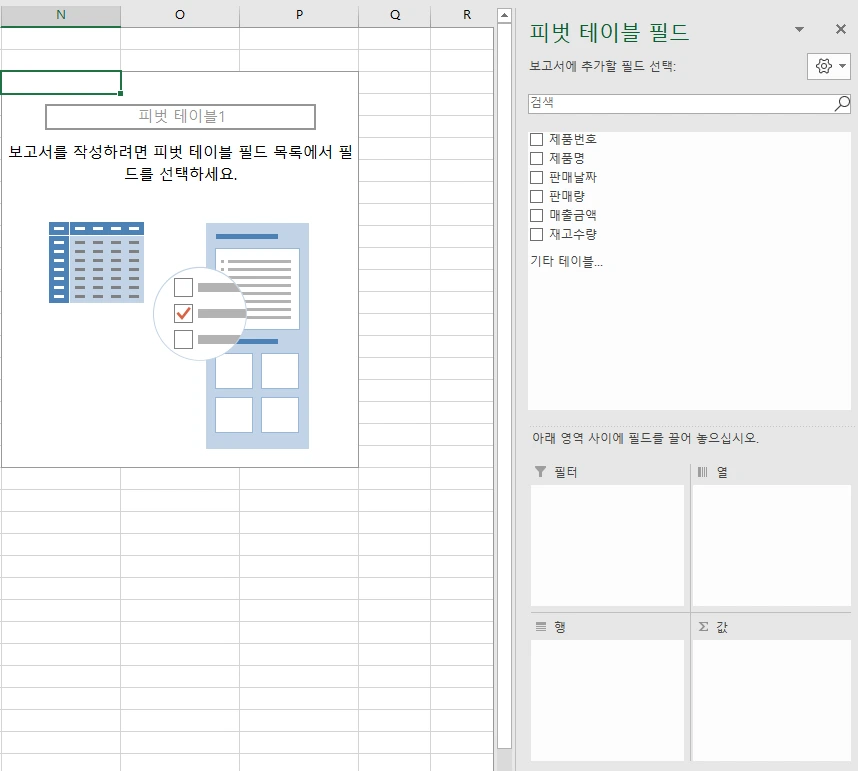
Task: Select column N by clicking its header
Action: point(60,15)
